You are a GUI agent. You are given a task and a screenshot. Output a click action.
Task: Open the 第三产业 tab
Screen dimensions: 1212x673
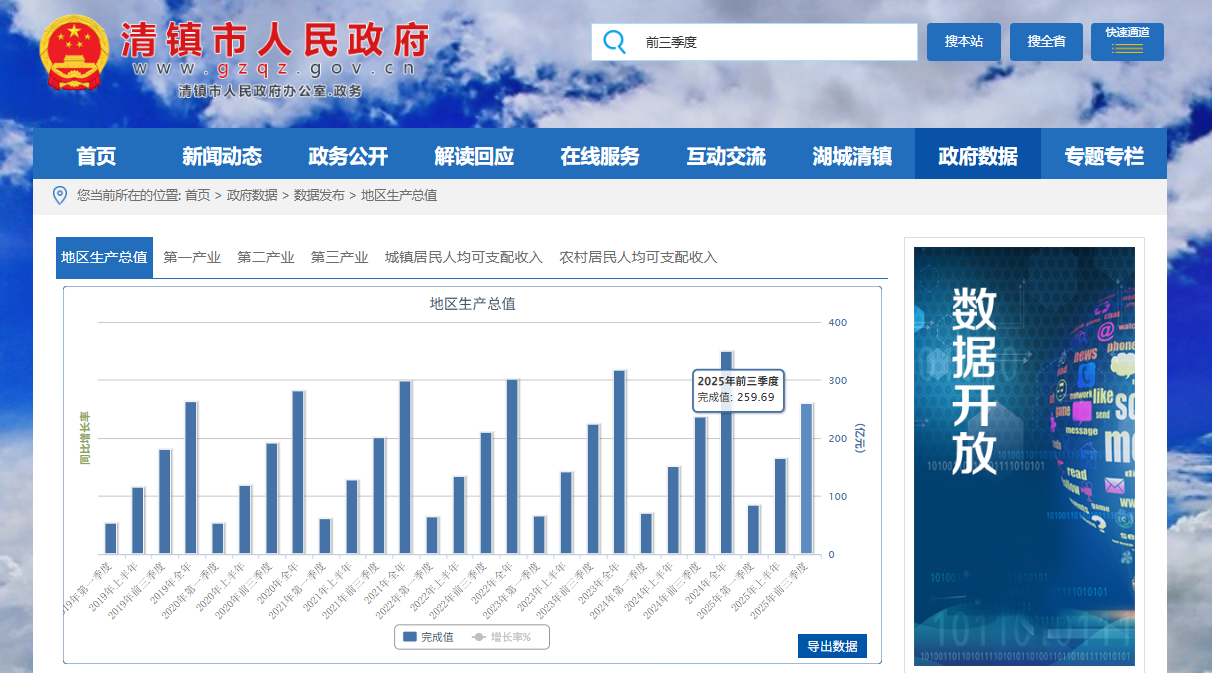click(339, 258)
